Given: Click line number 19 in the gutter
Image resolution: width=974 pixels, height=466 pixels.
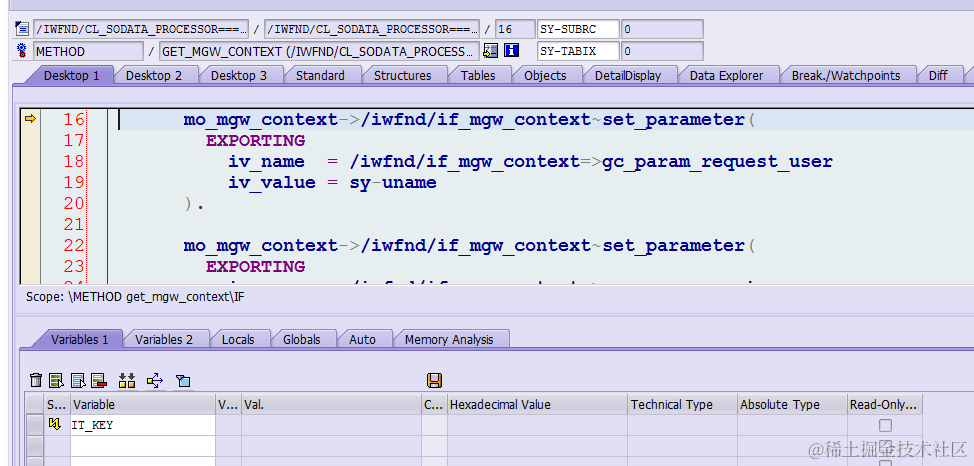Looking at the screenshot, I should 74,182.
